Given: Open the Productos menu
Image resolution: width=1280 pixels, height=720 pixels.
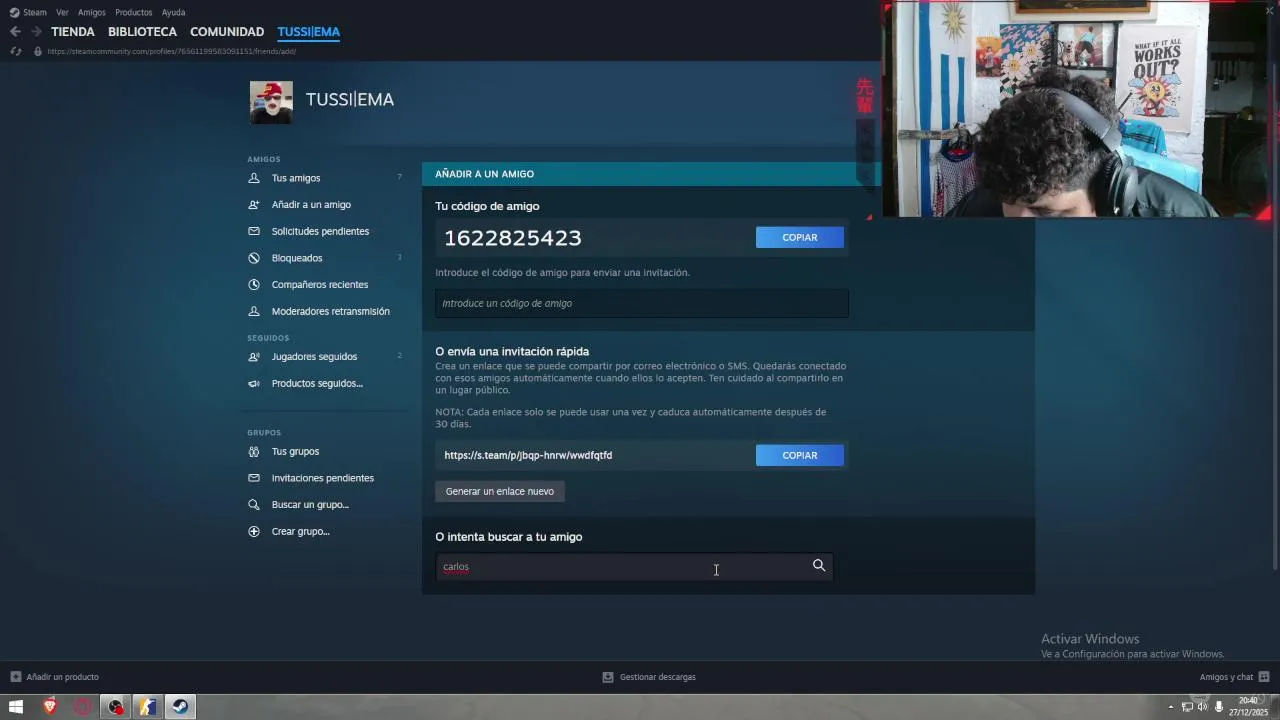Looking at the screenshot, I should [134, 12].
